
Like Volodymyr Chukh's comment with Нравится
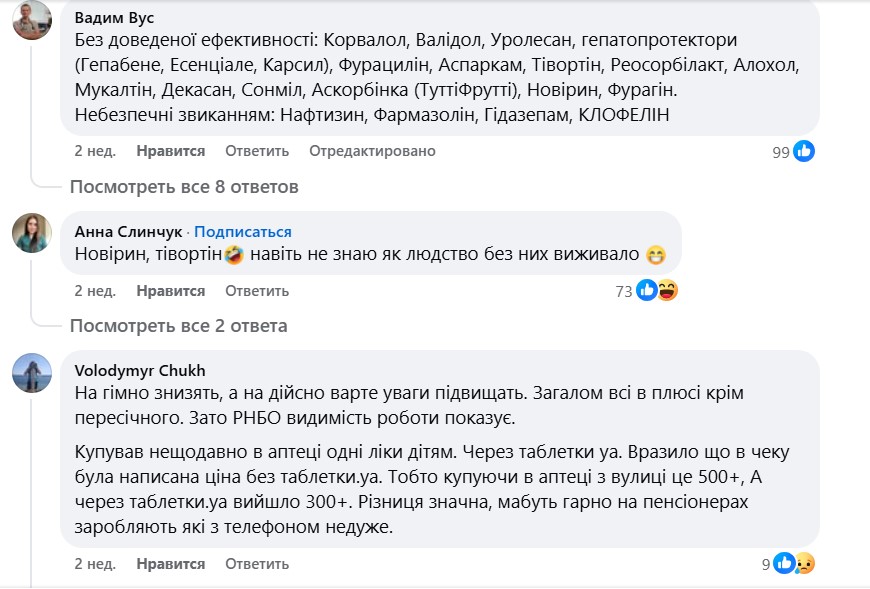click(171, 563)
